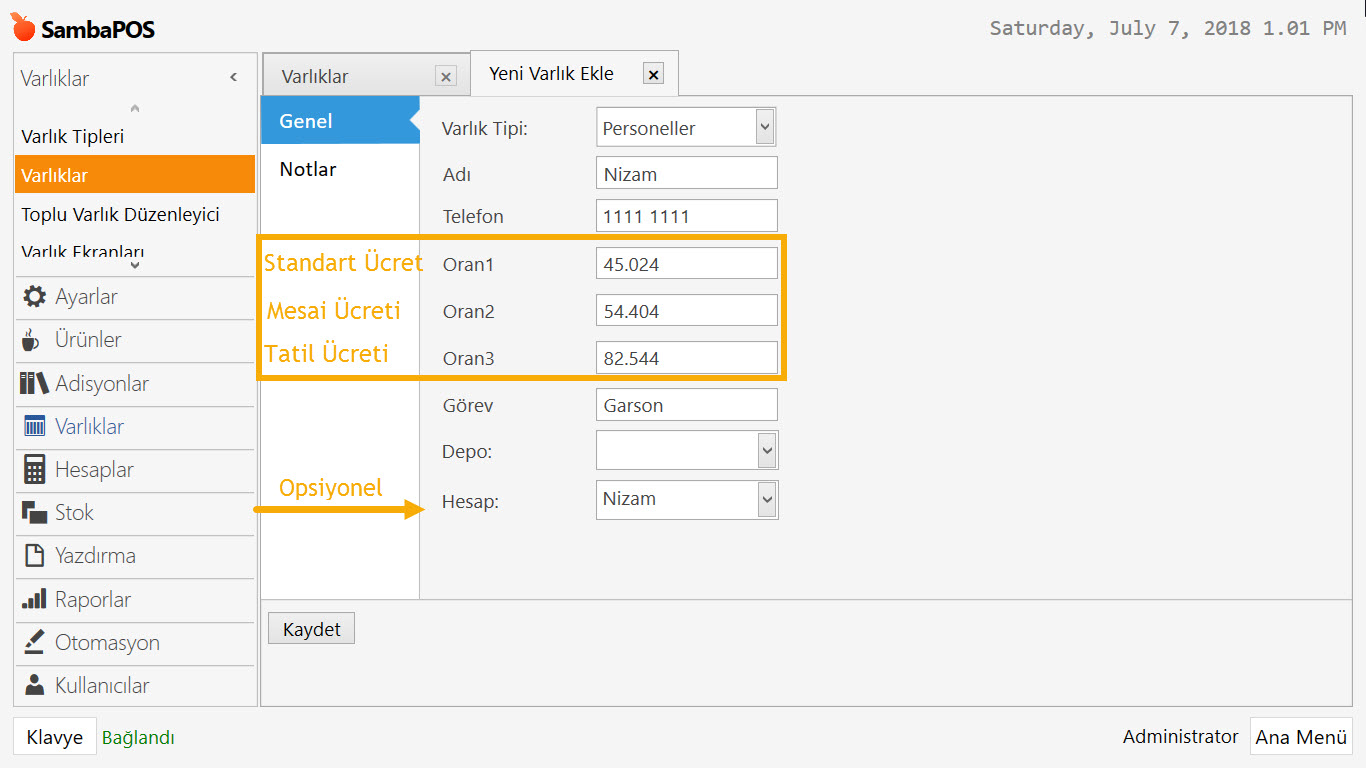Open the Hesap dropdown showing Nizam

766,499
